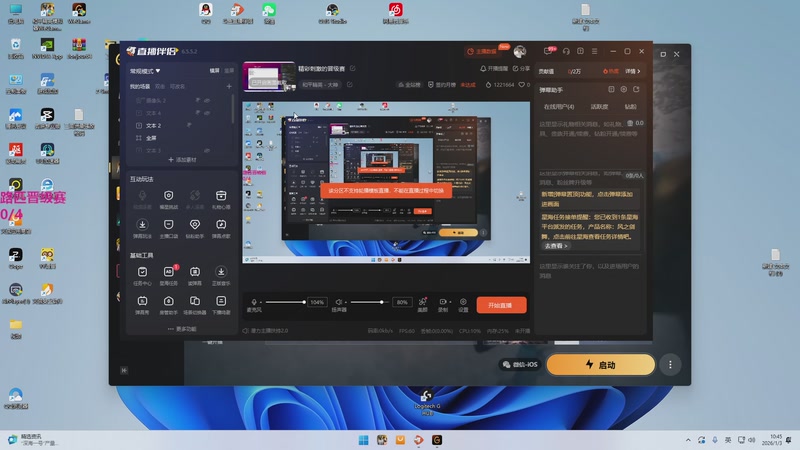Click the 分享 share button

tap(521, 68)
